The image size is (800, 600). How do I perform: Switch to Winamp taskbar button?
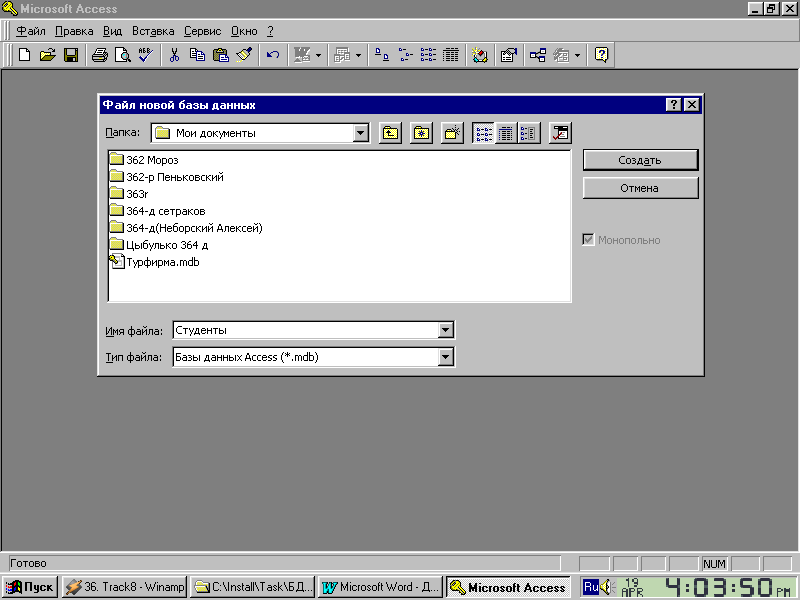(124, 587)
